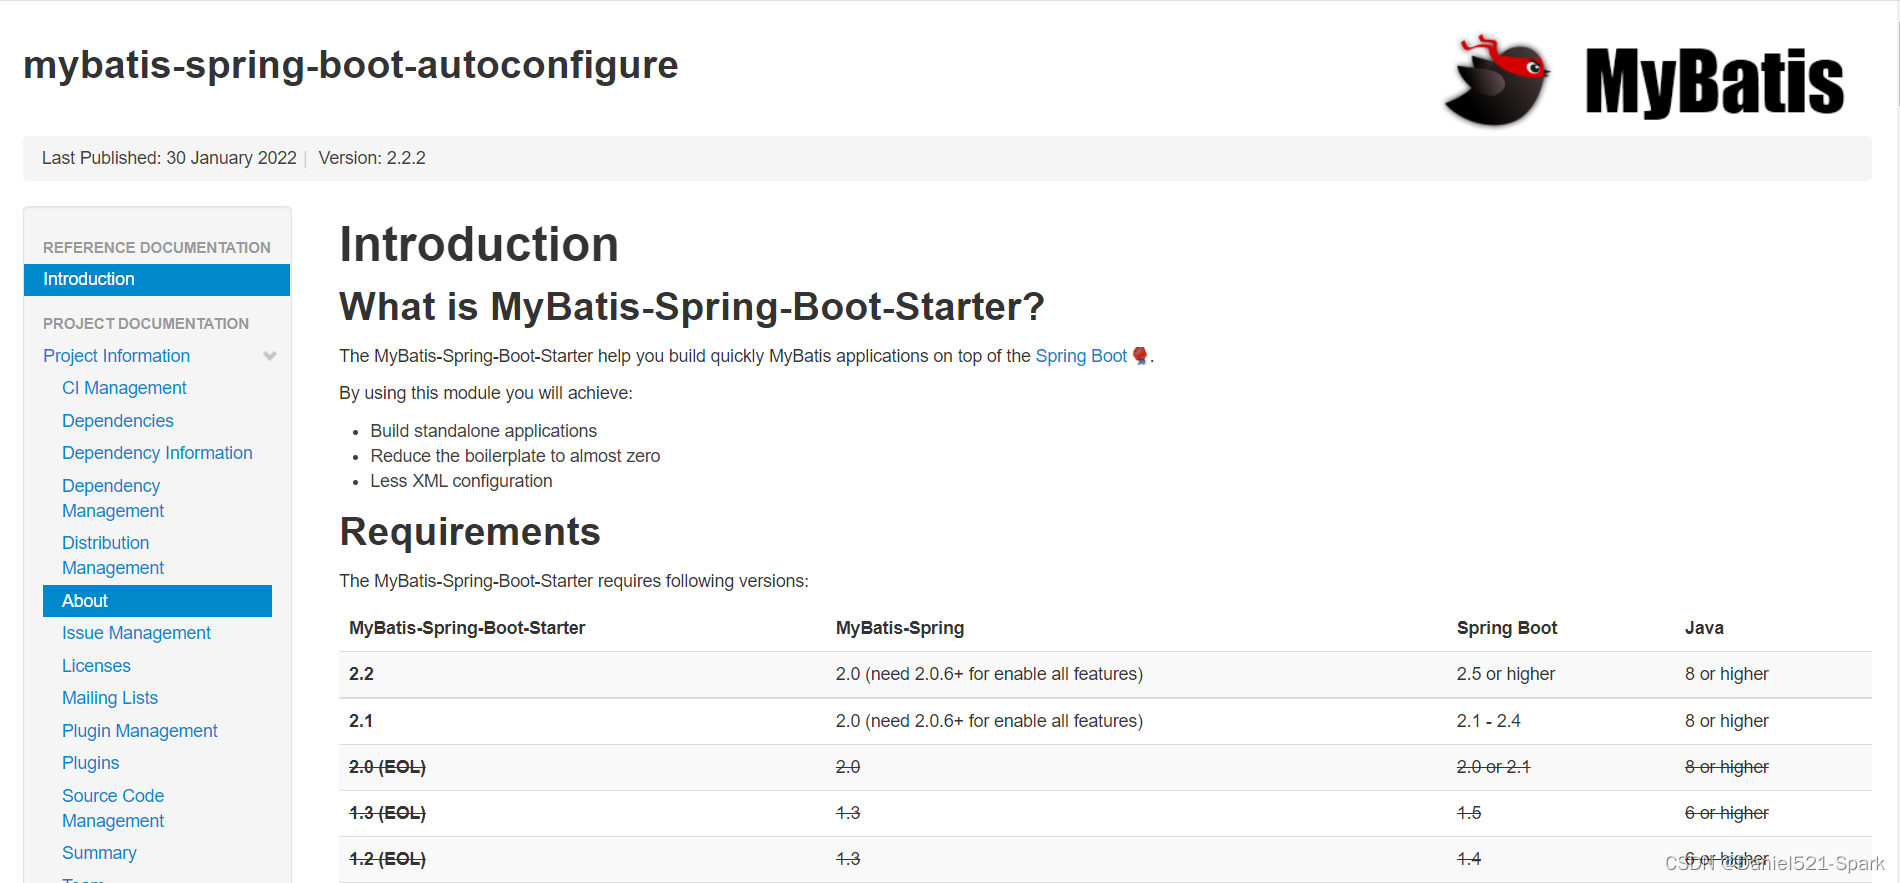This screenshot has height=883, width=1900.
Task: Click the MyBatis-Spring column header
Action: tap(900, 628)
